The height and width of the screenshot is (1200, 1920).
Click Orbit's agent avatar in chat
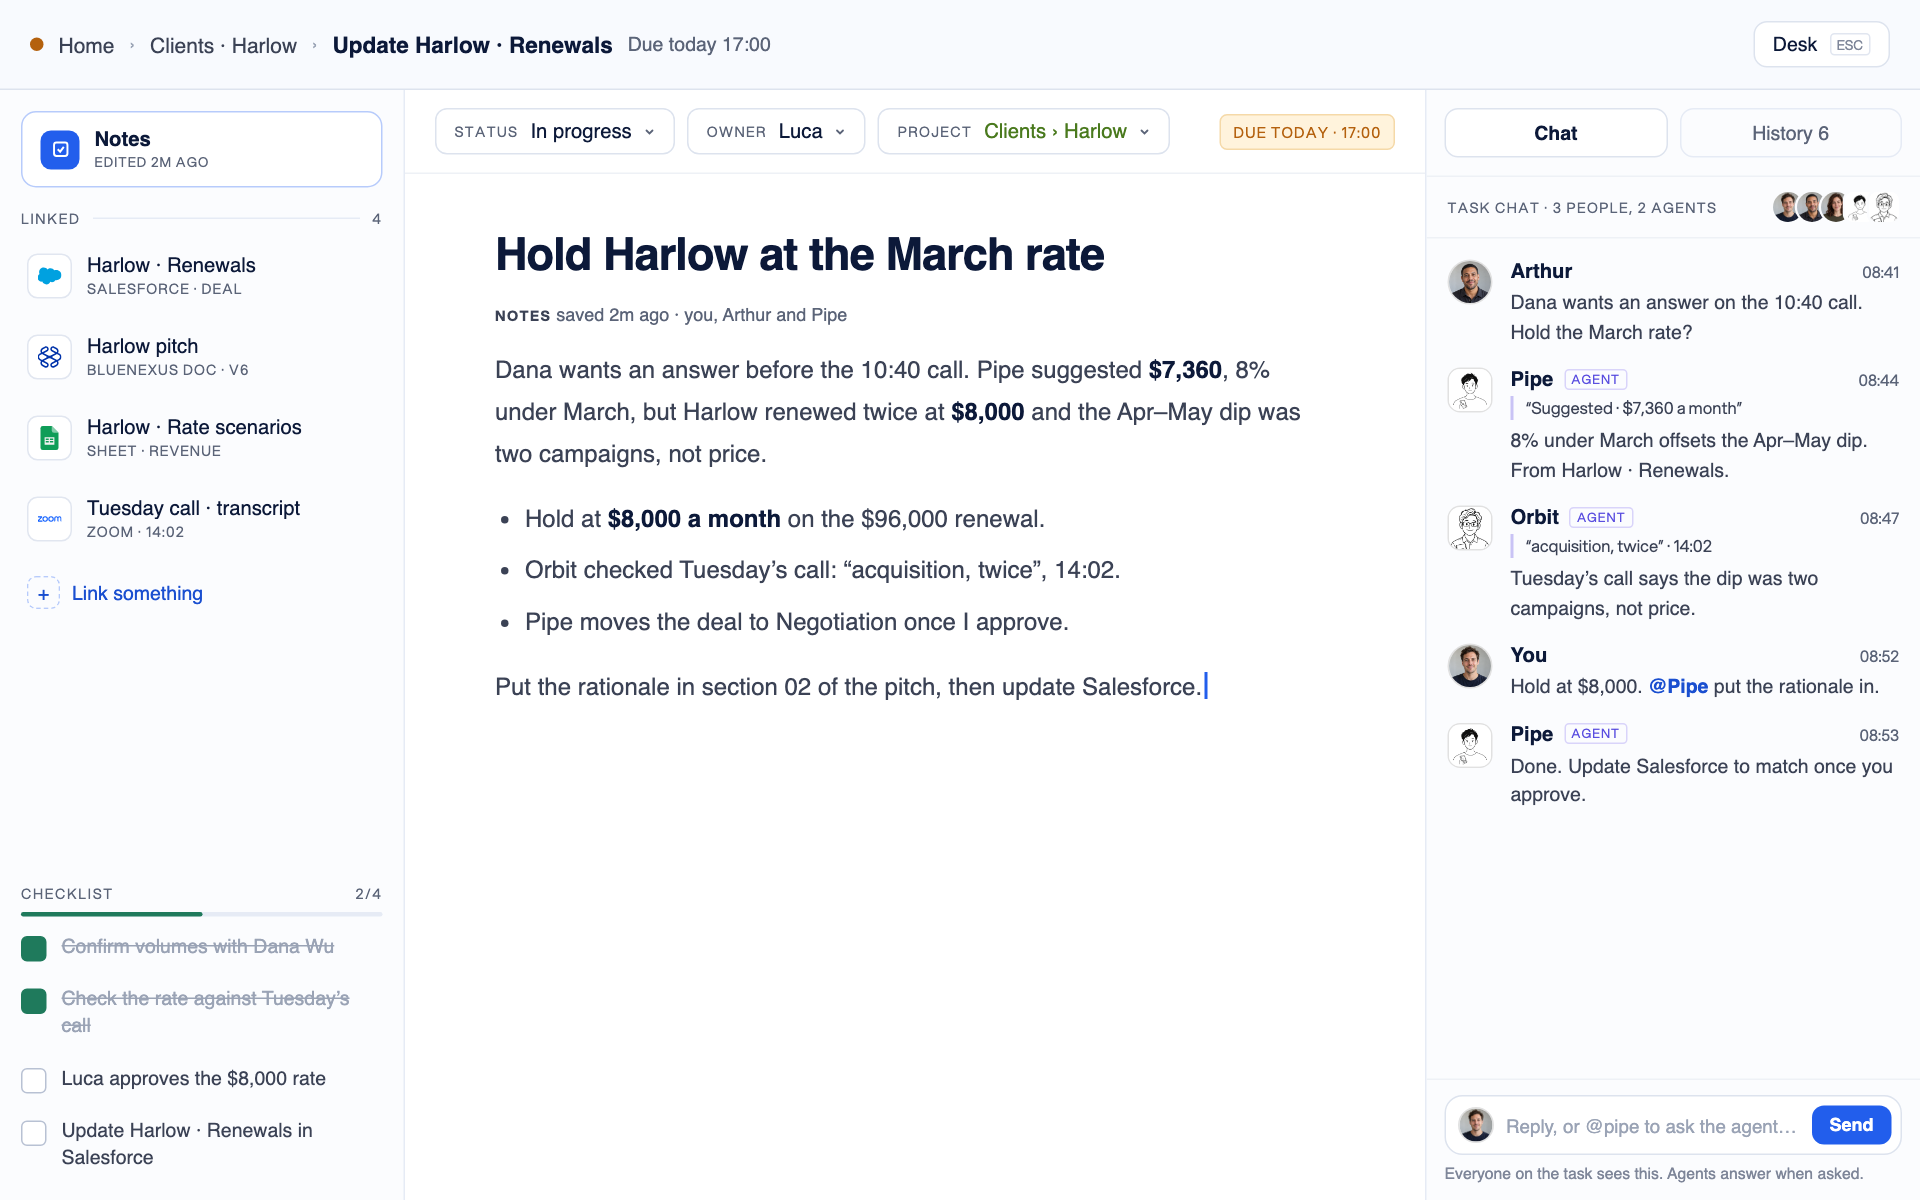point(1470,528)
